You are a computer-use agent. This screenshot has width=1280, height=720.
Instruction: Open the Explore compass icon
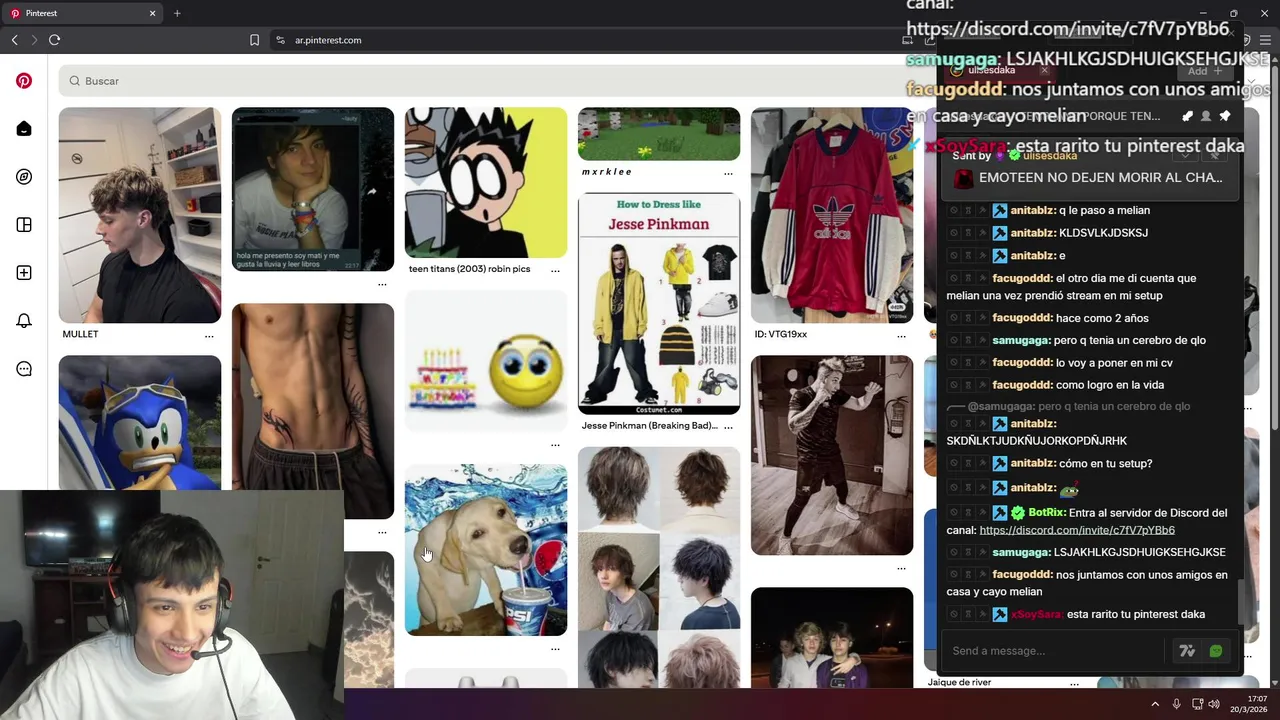pos(24,177)
